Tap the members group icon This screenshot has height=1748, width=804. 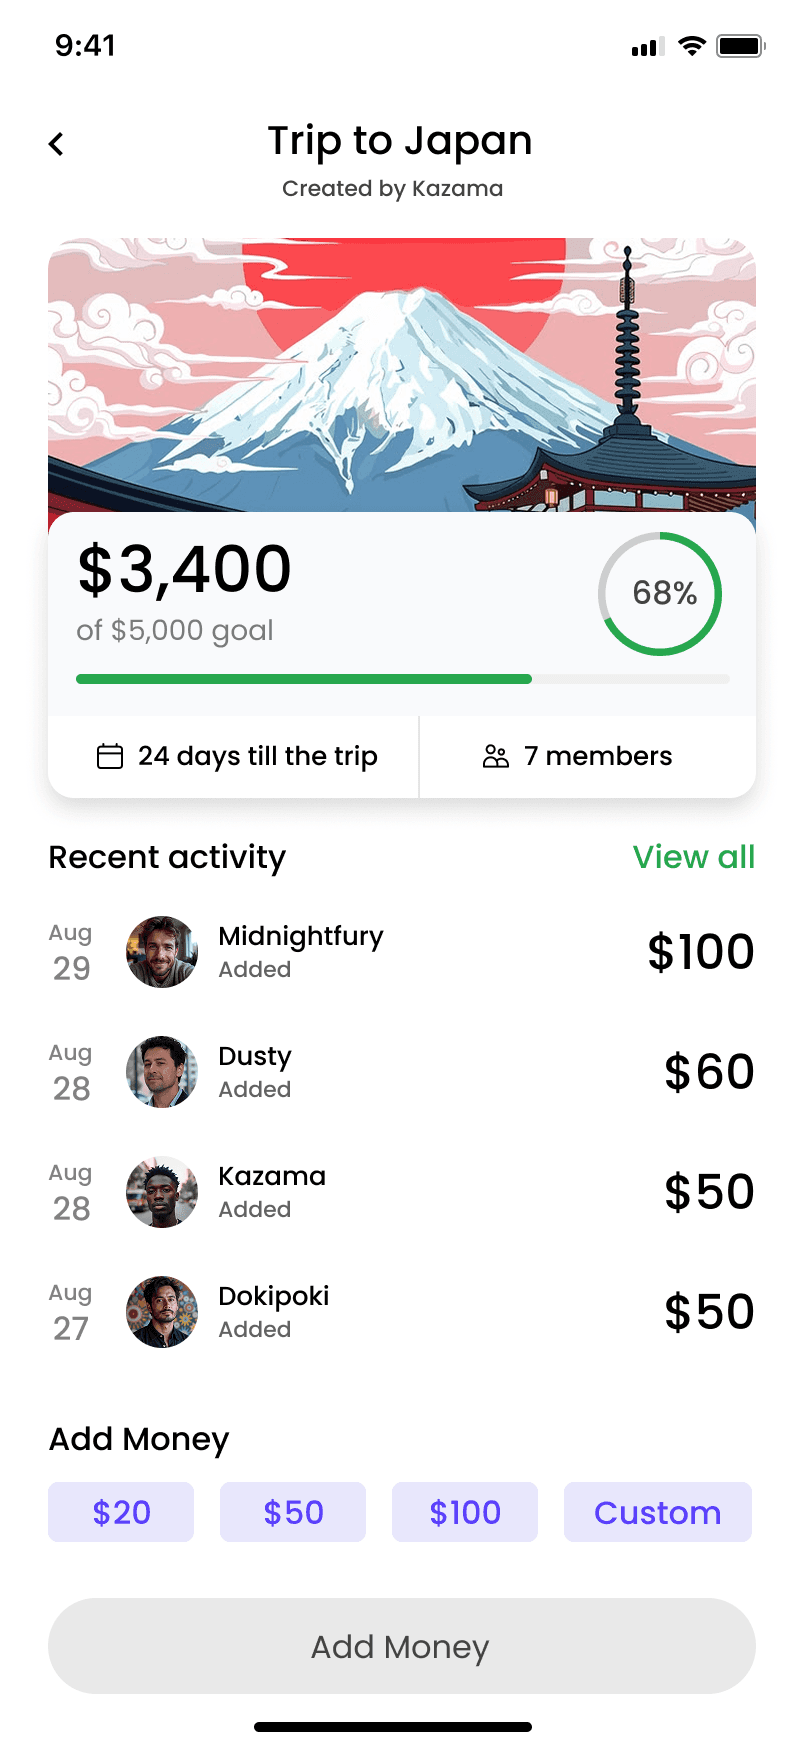pyautogui.click(x=496, y=756)
